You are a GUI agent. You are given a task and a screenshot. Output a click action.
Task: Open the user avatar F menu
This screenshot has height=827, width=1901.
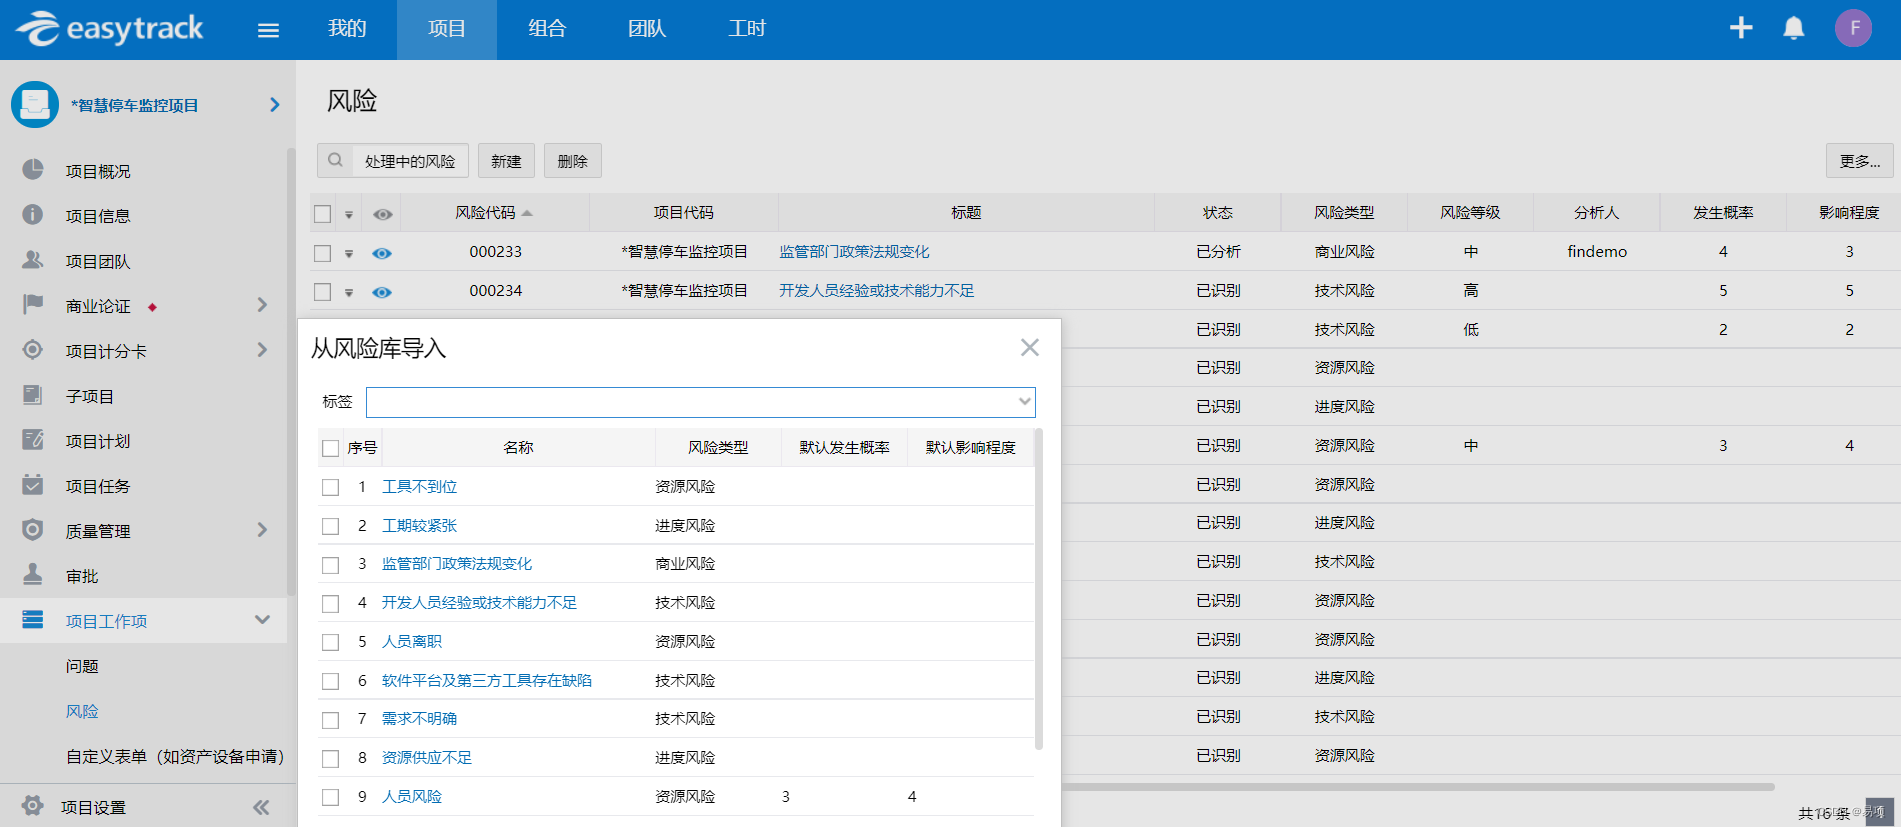point(1854,28)
